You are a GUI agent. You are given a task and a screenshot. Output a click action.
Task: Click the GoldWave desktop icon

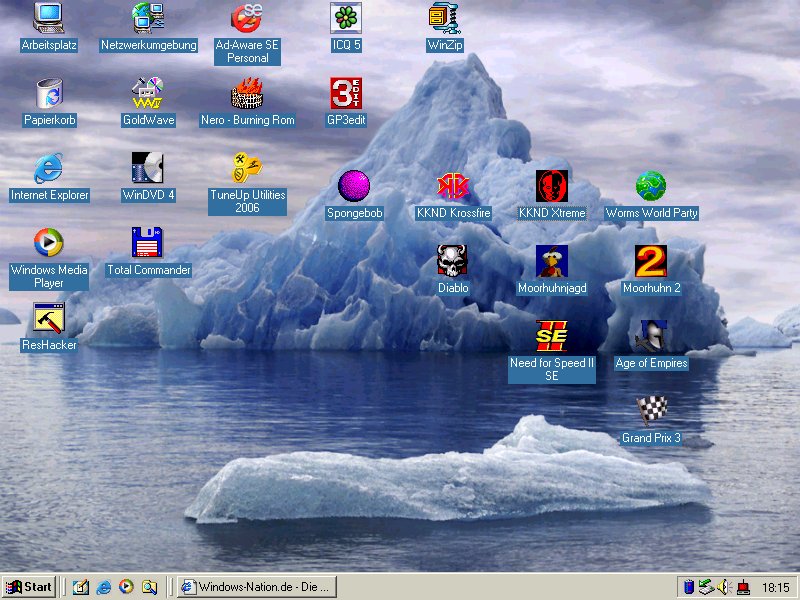pyautogui.click(x=148, y=93)
